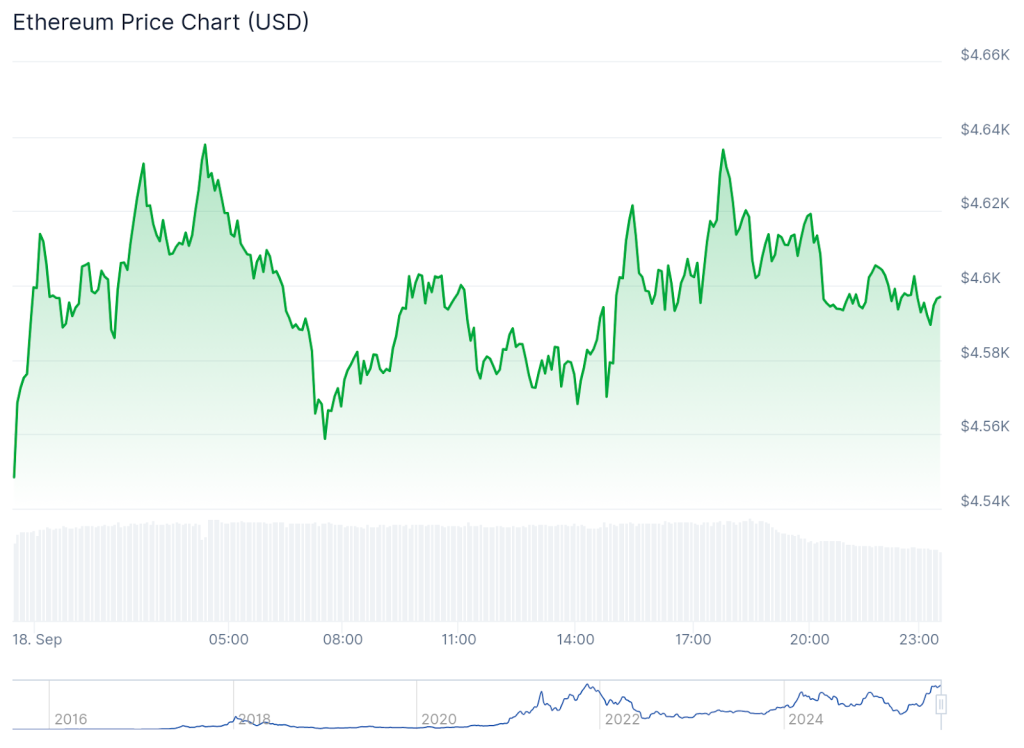Click the $4.66K price axis label
The width and height of the screenshot is (1024, 748).
coord(985,55)
